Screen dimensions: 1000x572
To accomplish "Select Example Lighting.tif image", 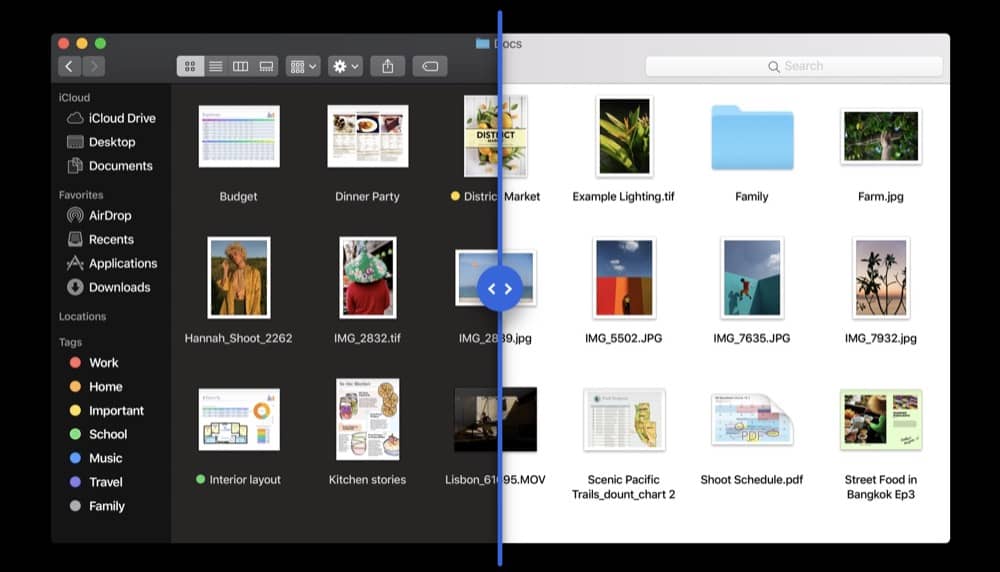I will point(624,136).
